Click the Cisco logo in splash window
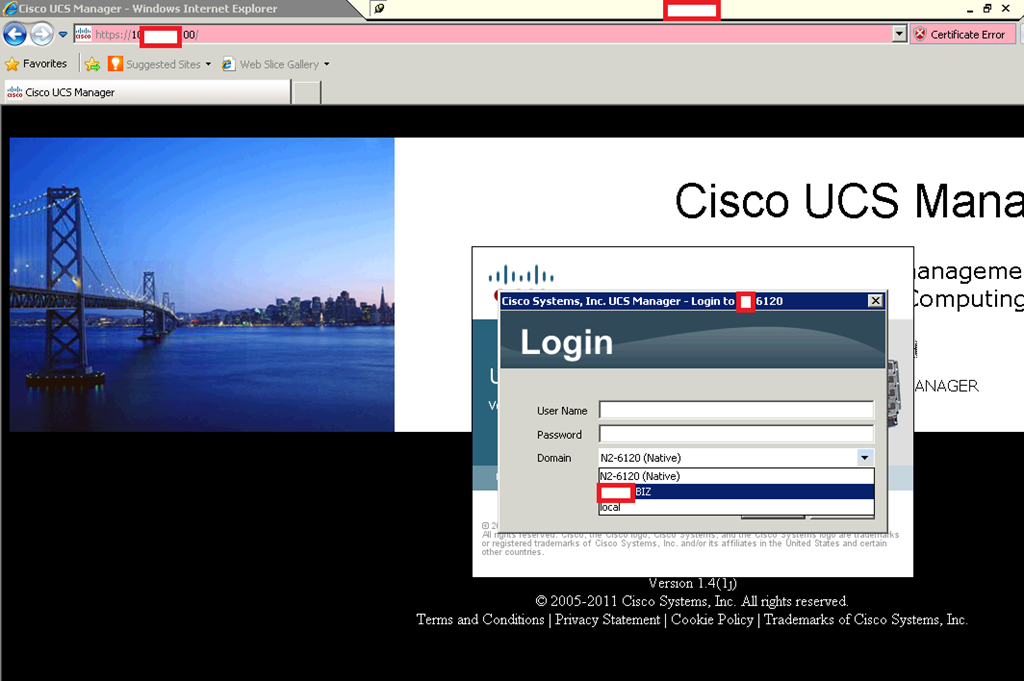 click(x=520, y=277)
